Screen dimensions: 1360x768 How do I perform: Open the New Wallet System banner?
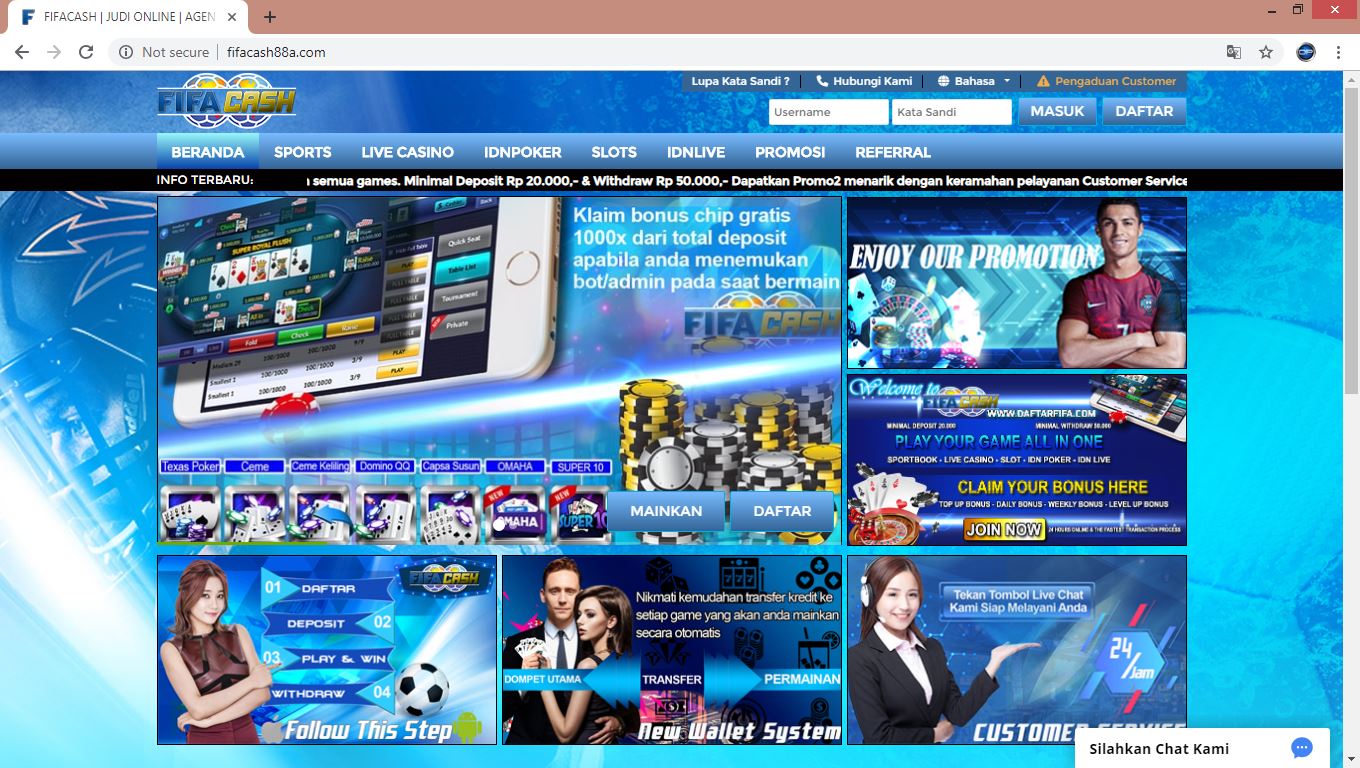pyautogui.click(x=672, y=650)
